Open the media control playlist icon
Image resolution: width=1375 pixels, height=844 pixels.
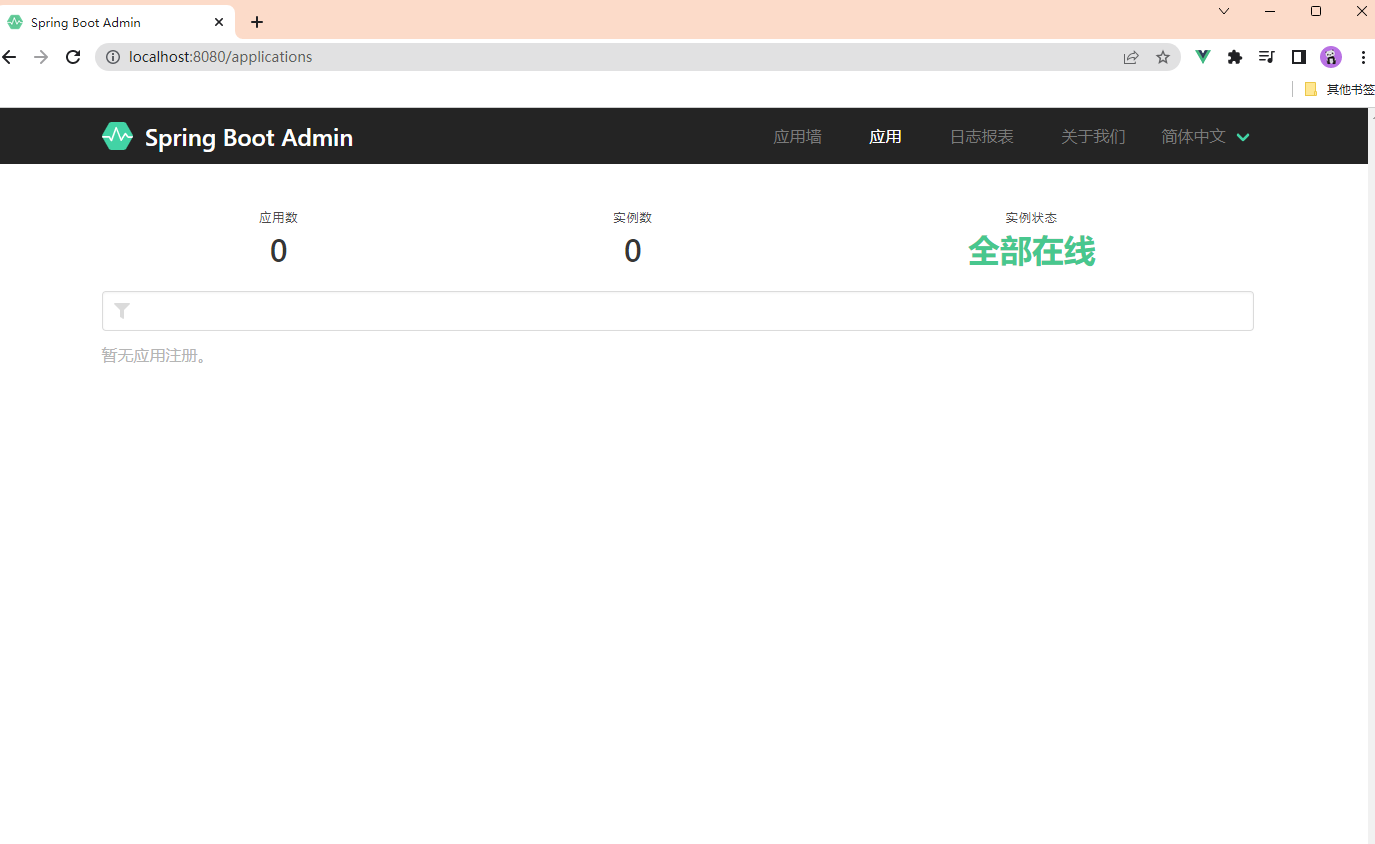[1267, 57]
